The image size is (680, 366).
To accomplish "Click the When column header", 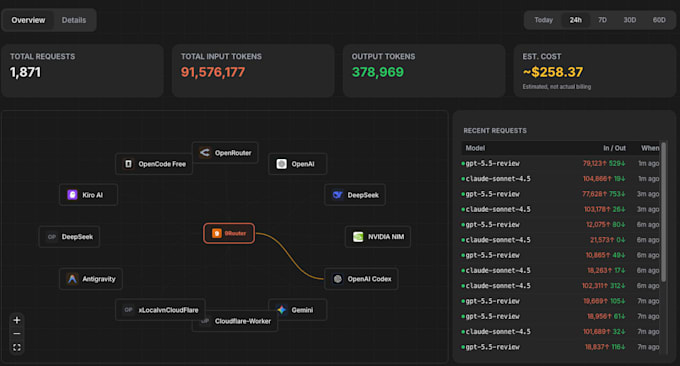I will pos(650,148).
